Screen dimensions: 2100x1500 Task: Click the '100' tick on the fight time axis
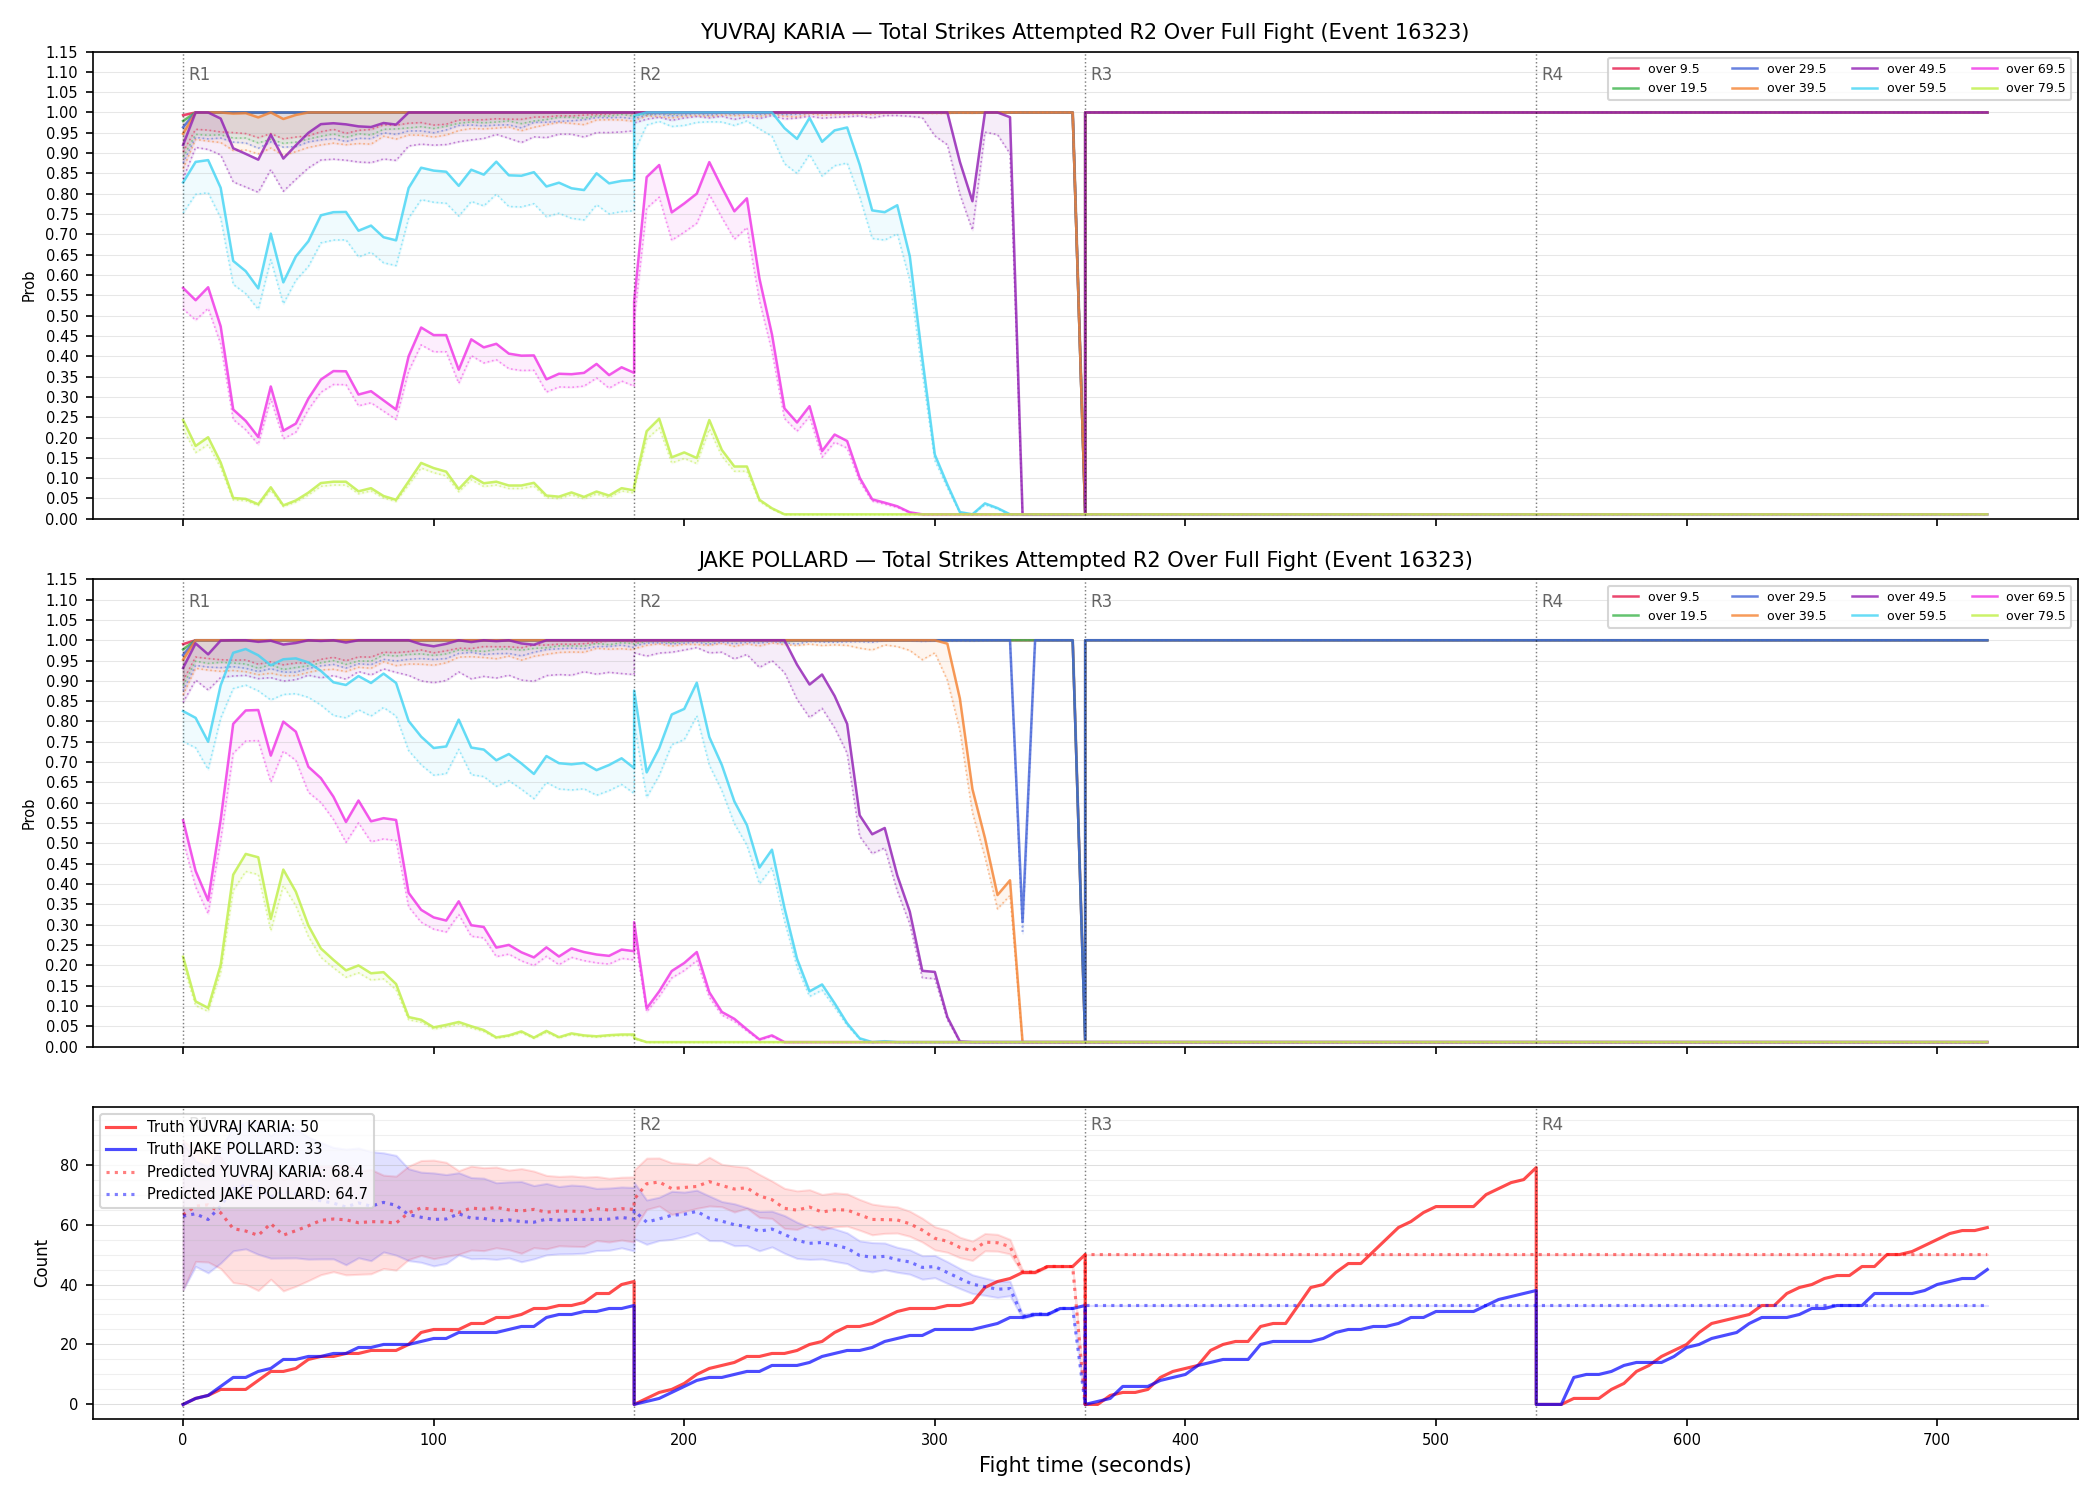[x=433, y=1439]
